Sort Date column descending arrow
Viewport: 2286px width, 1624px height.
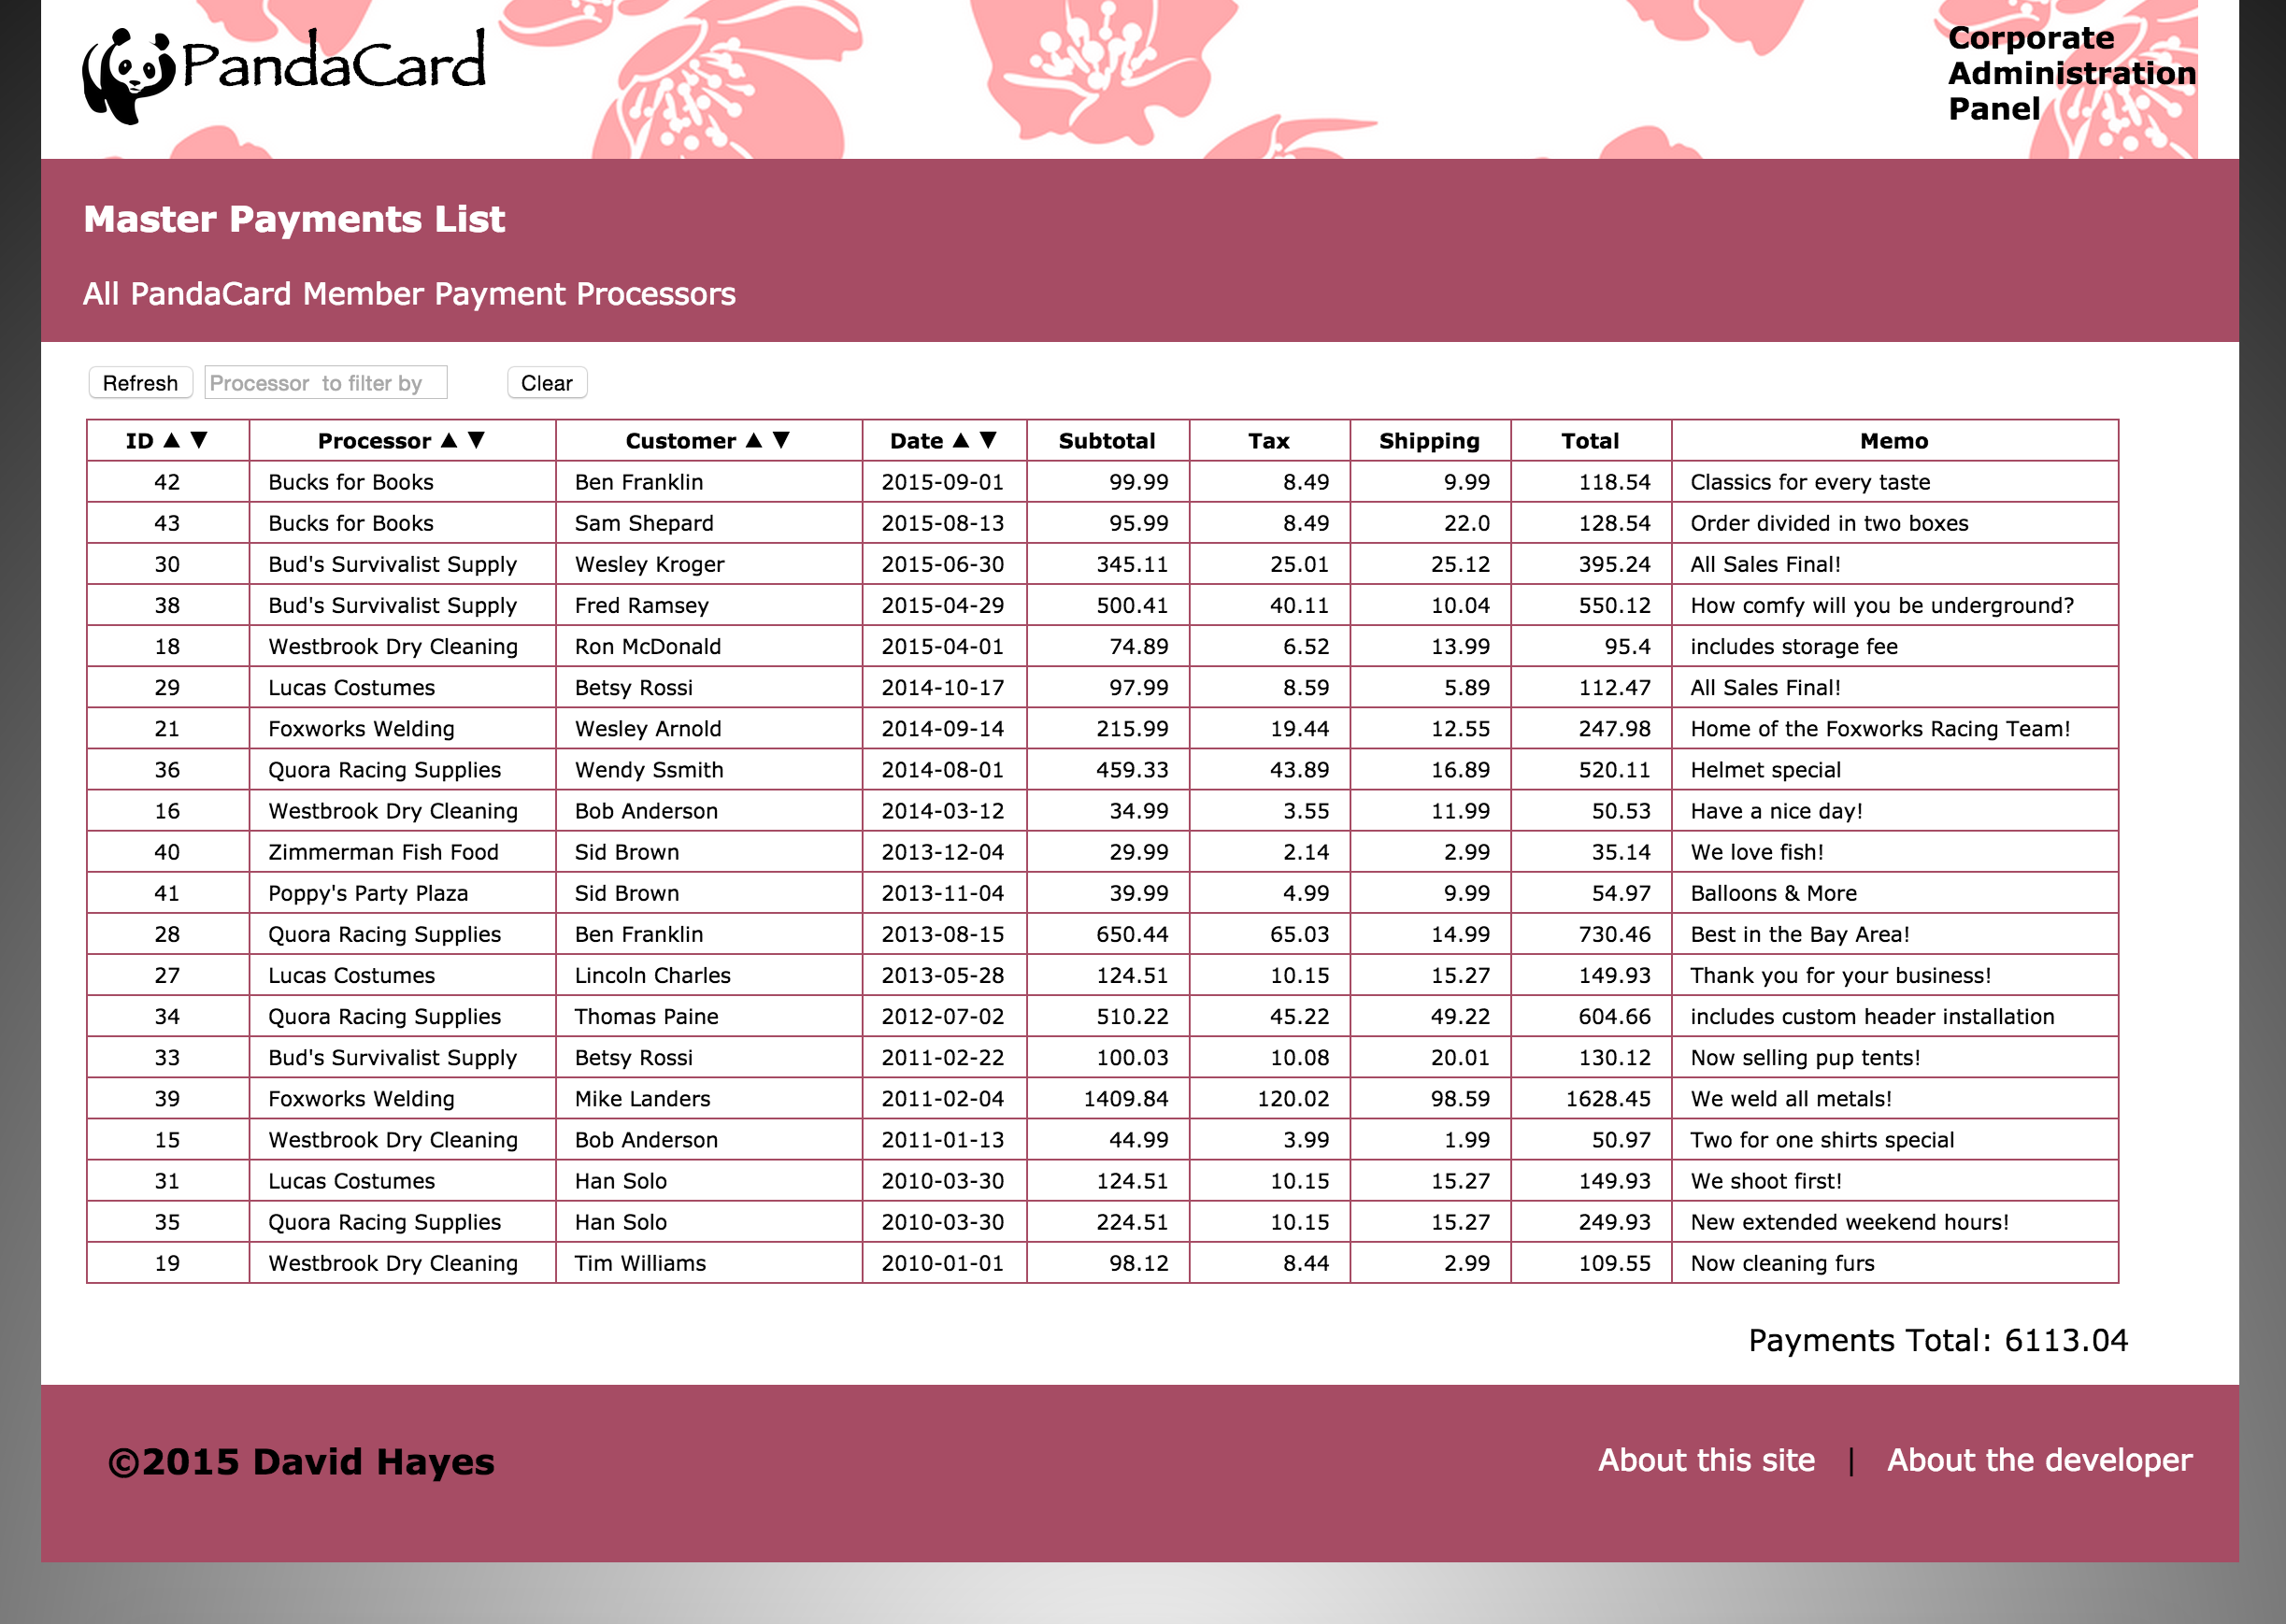tap(988, 440)
